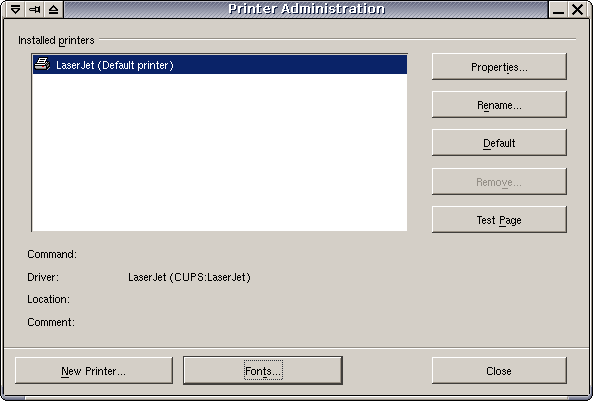Click the Close button at bottom right
This screenshot has height=401, width=593.
point(499,371)
